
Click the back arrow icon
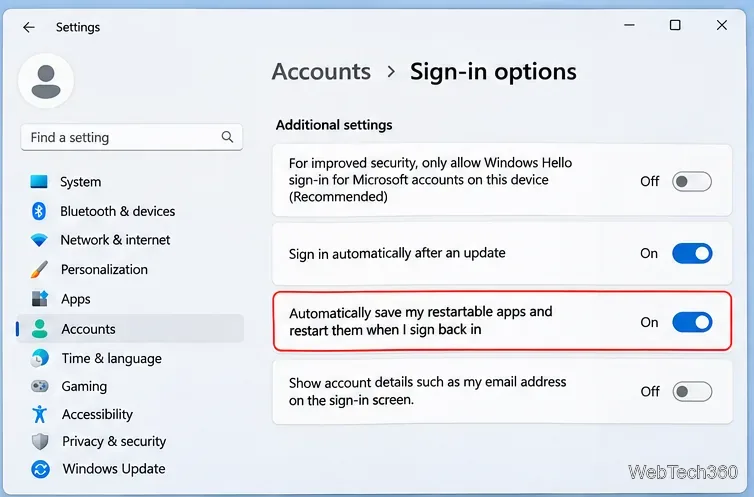click(x=29, y=27)
